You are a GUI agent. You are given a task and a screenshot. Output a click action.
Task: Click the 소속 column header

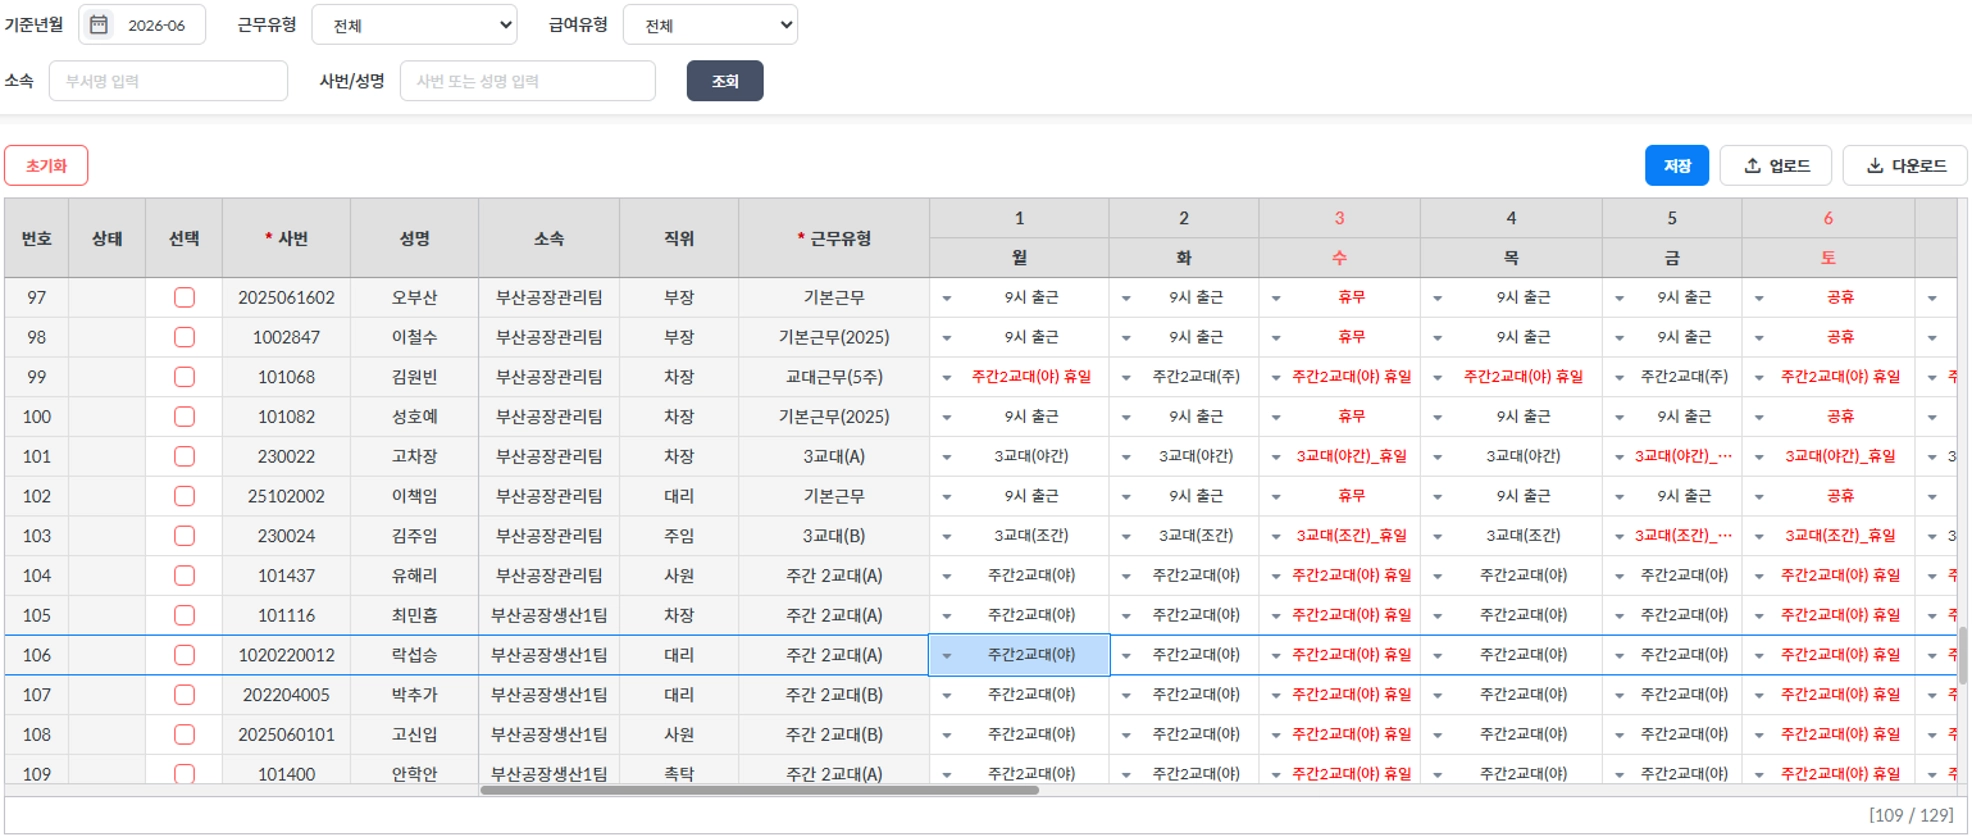[x=549, y=238]
